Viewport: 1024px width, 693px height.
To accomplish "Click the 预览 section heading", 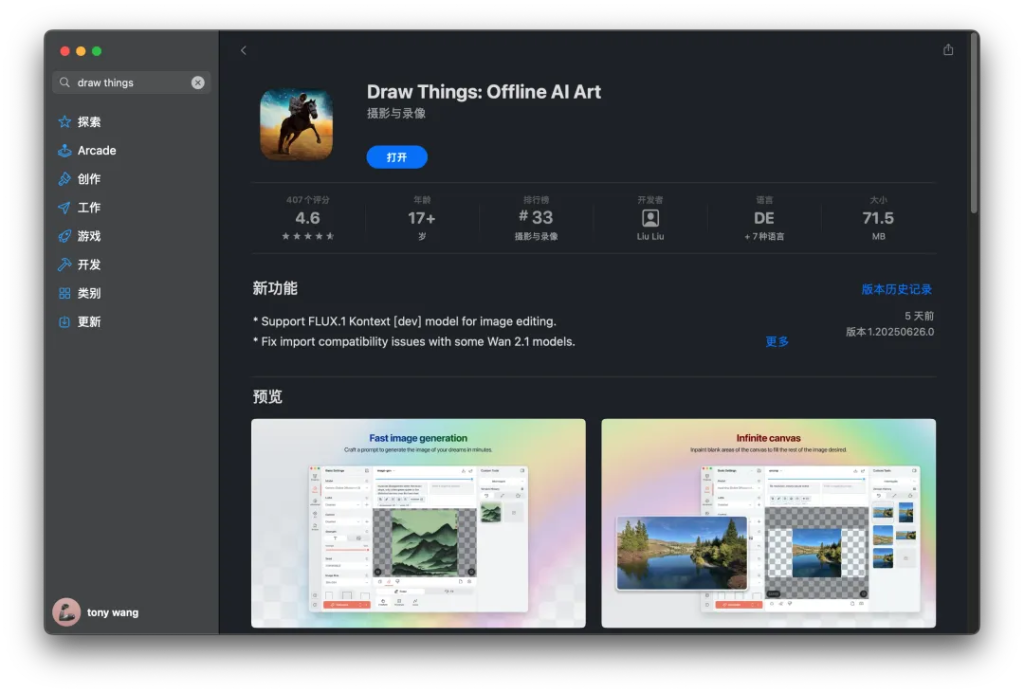I will (x=268, y=396).
